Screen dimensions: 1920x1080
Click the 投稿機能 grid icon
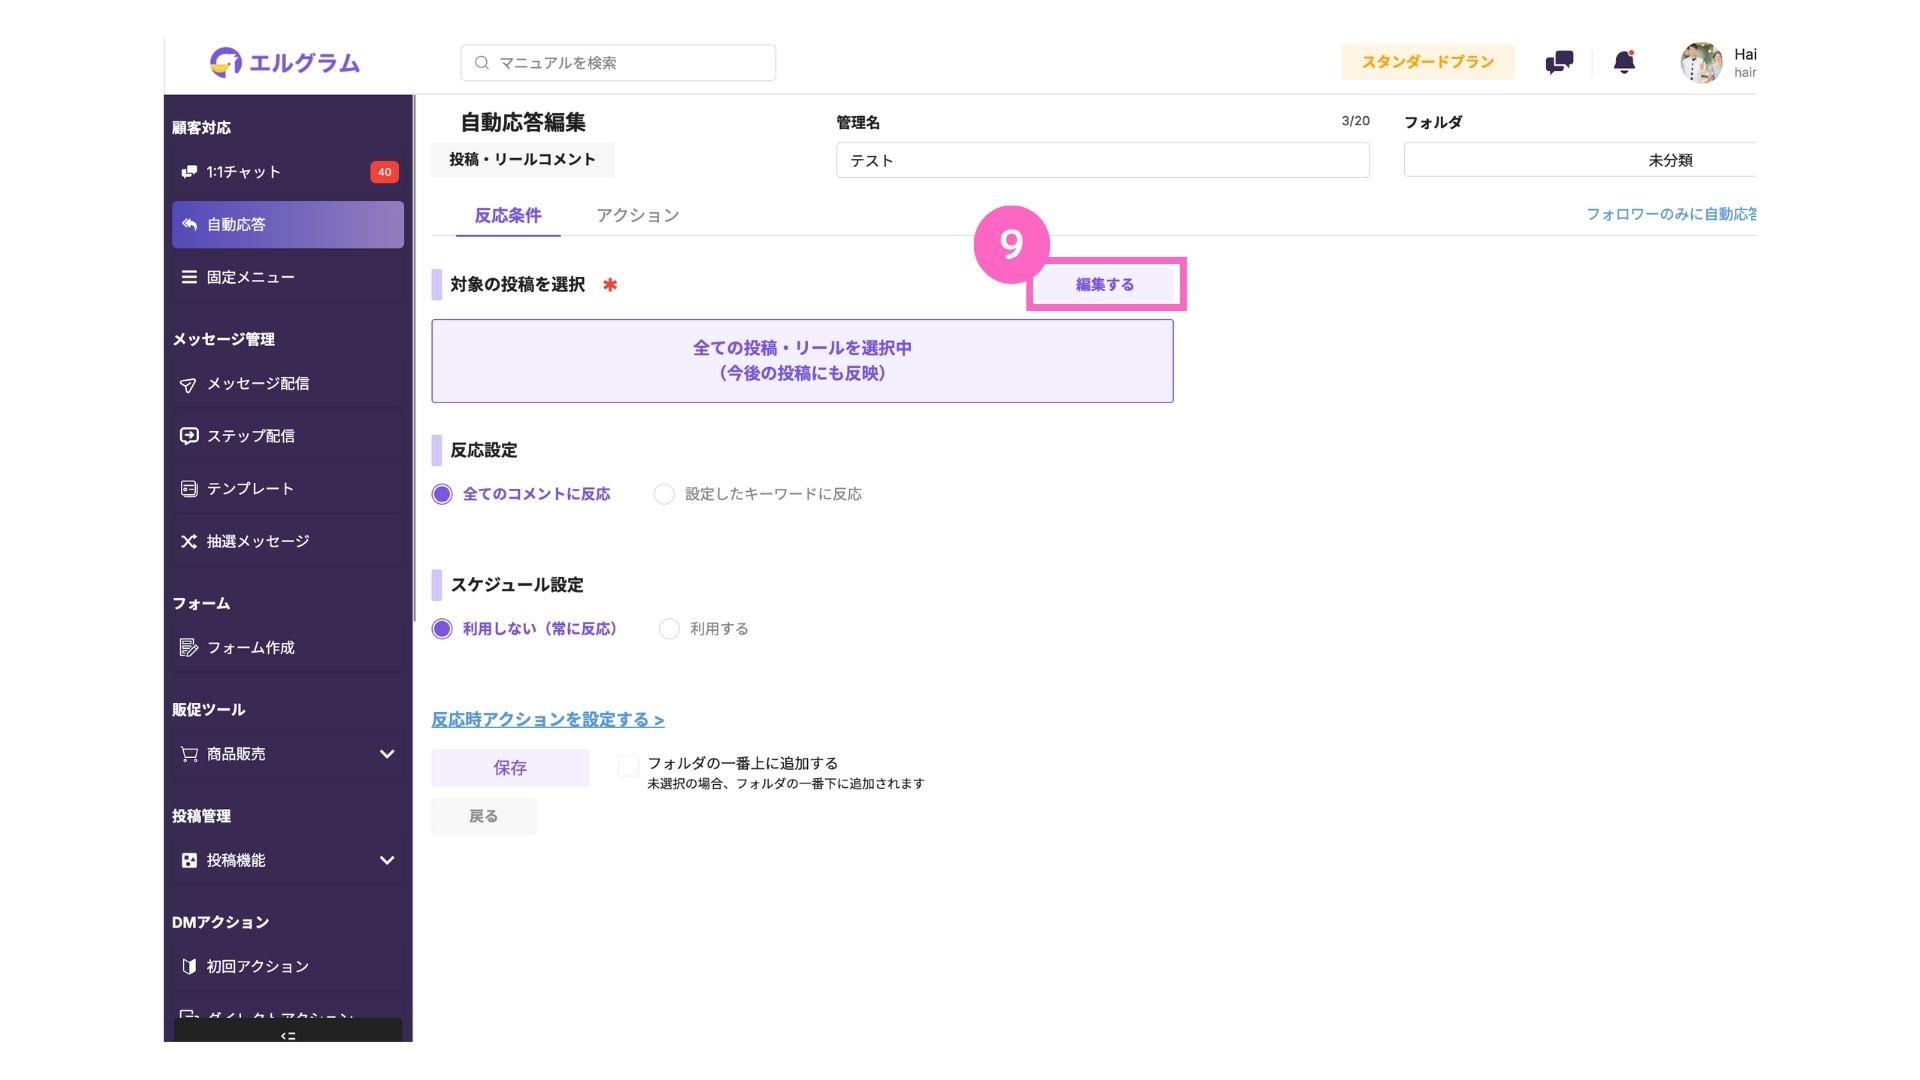click(189, 860)
